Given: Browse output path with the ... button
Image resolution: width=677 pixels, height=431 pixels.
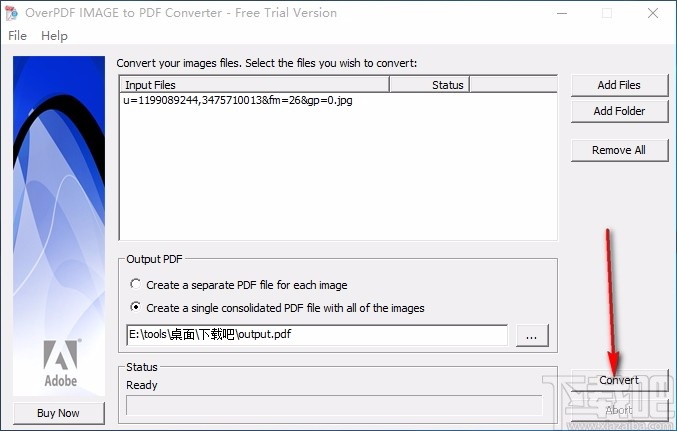Looking at the screenshot, I should tap(532, 336).
